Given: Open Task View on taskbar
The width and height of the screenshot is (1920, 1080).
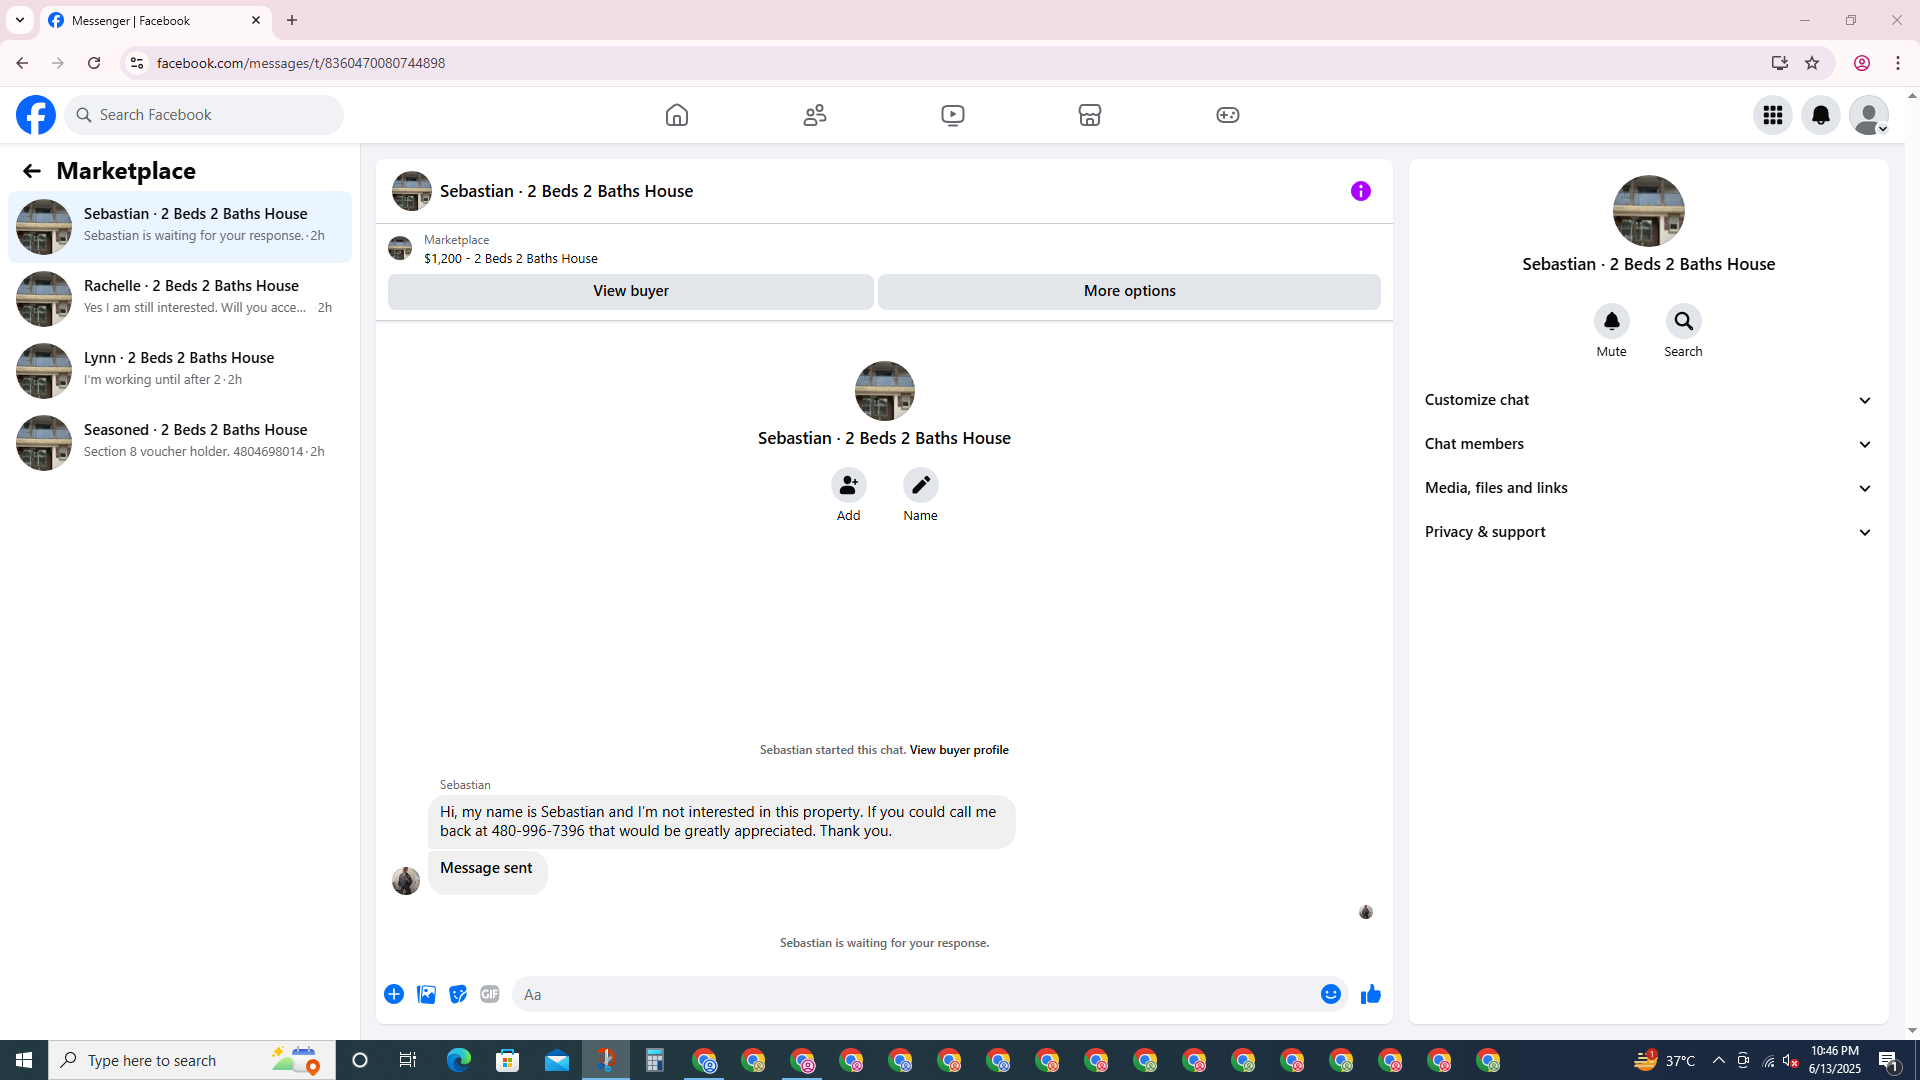Looking at the screenshot, I should pyautogui.click(x=408, y=1060).
